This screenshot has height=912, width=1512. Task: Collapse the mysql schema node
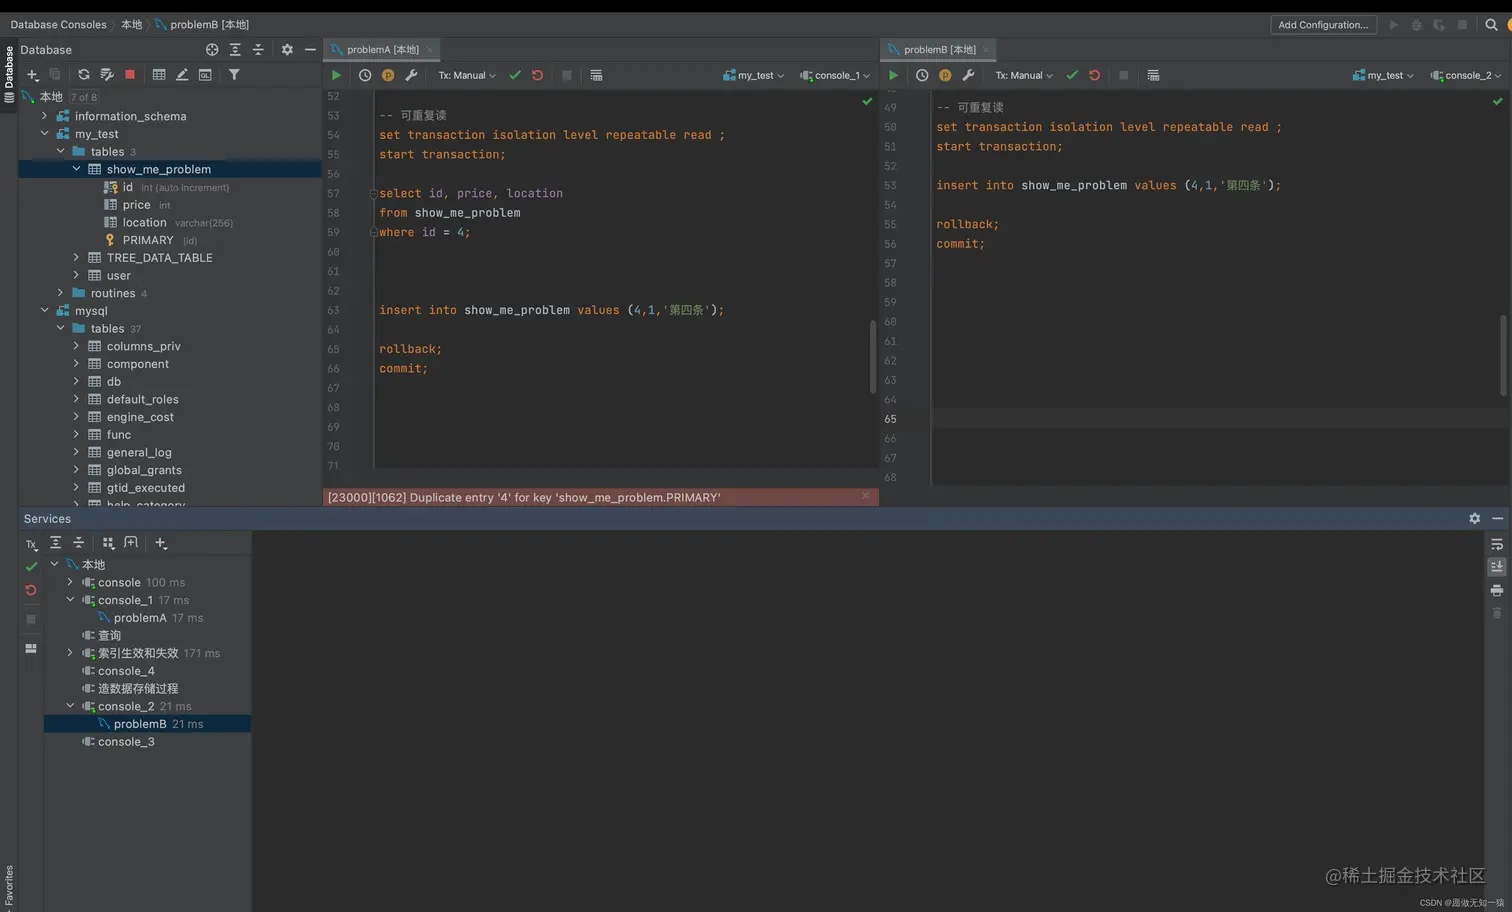pos(45,311)
